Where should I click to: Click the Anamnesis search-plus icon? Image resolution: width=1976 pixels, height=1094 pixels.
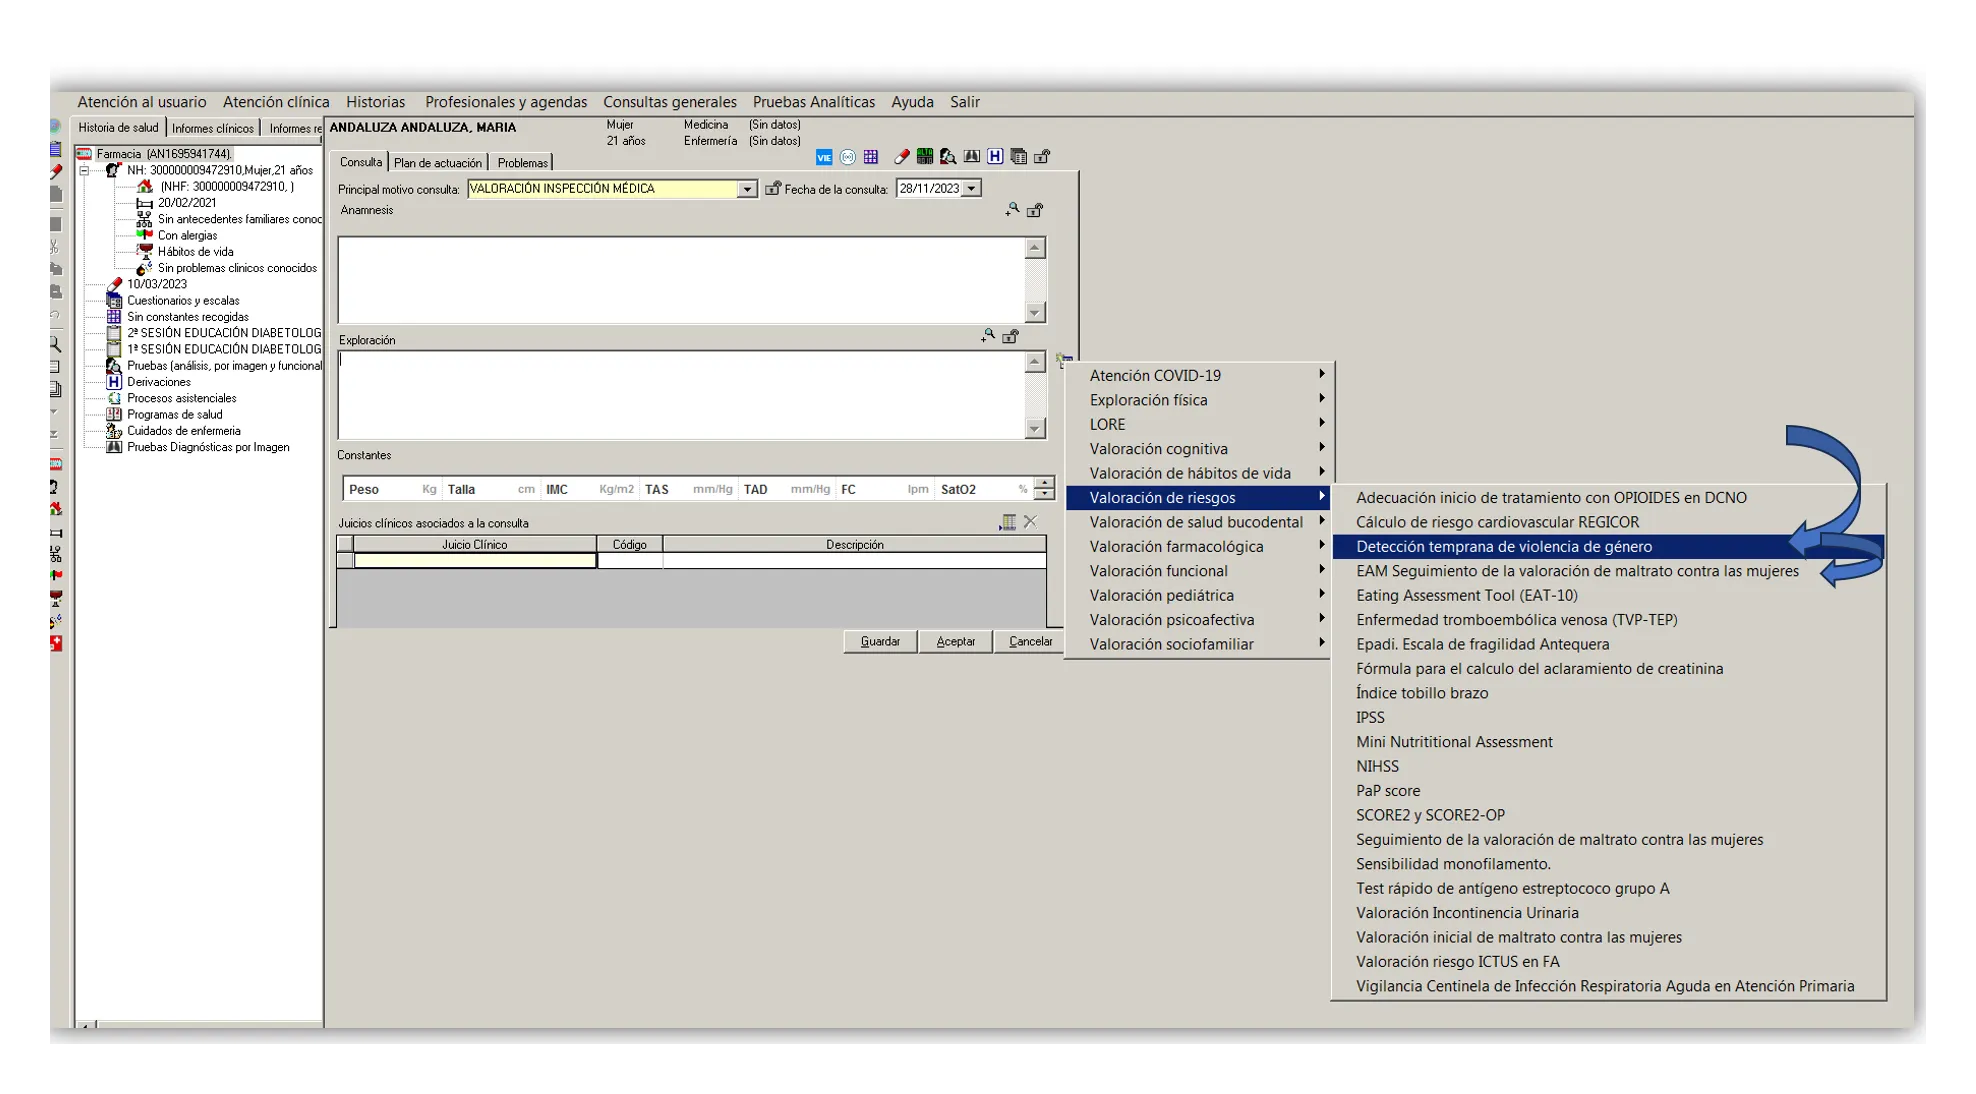coord(1012,210)
